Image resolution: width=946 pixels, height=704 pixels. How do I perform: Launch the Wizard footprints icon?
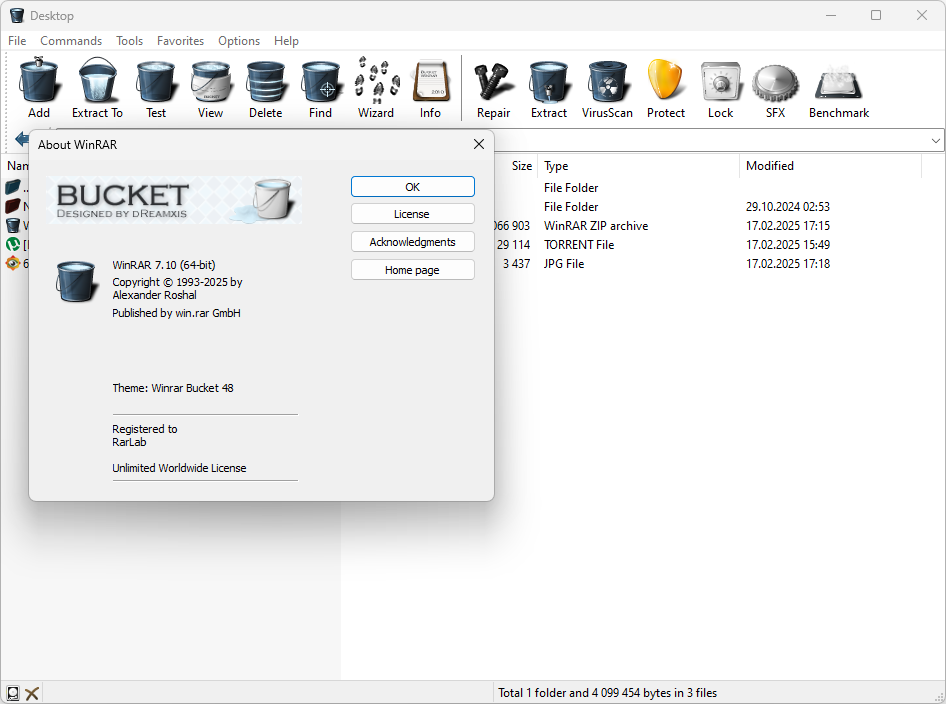[x=376, y=88]
